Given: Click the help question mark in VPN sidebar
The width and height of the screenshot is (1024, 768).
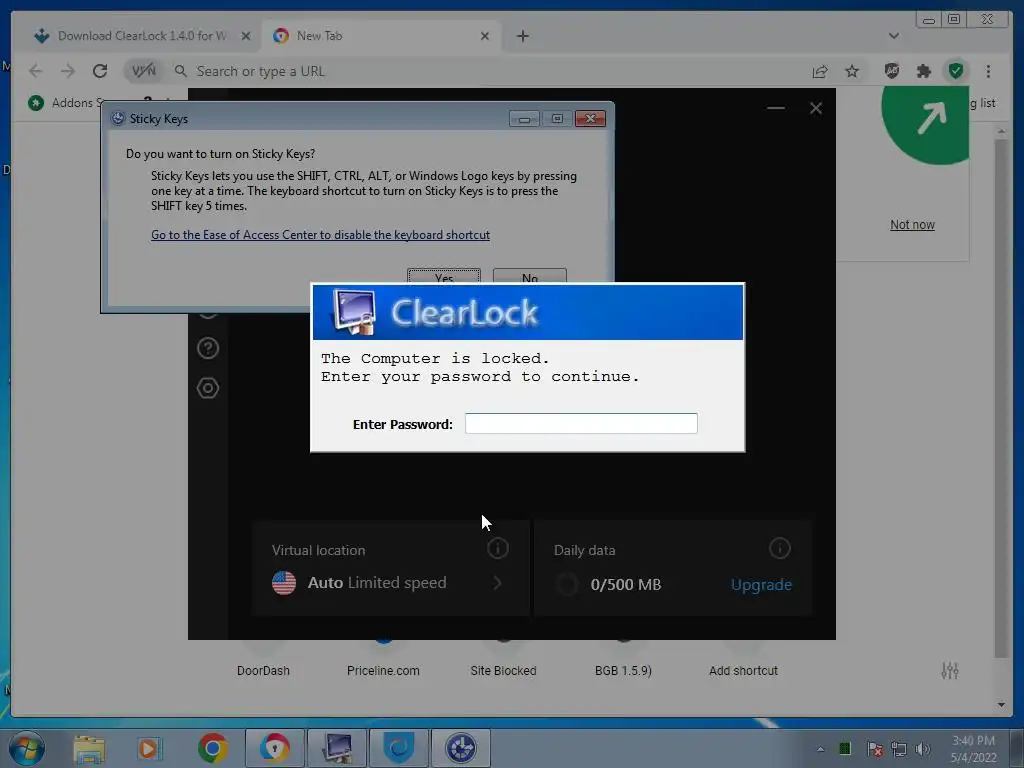Looking at the screenshot, I should coord(208,348).
